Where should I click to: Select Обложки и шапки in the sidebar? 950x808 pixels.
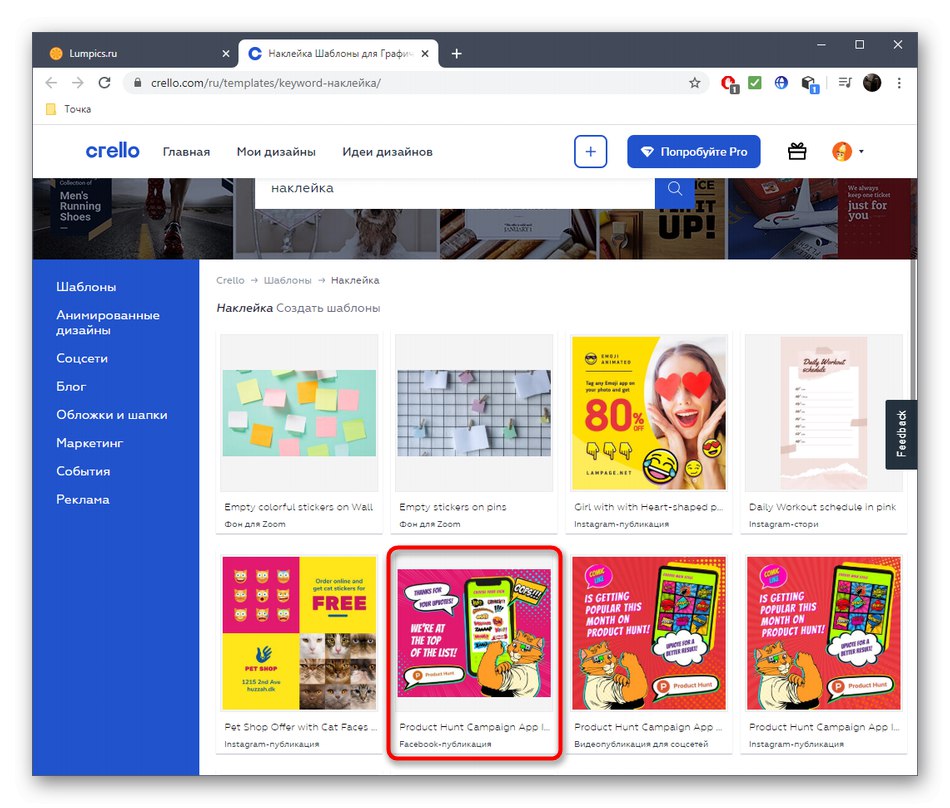(x=111, y=415)
